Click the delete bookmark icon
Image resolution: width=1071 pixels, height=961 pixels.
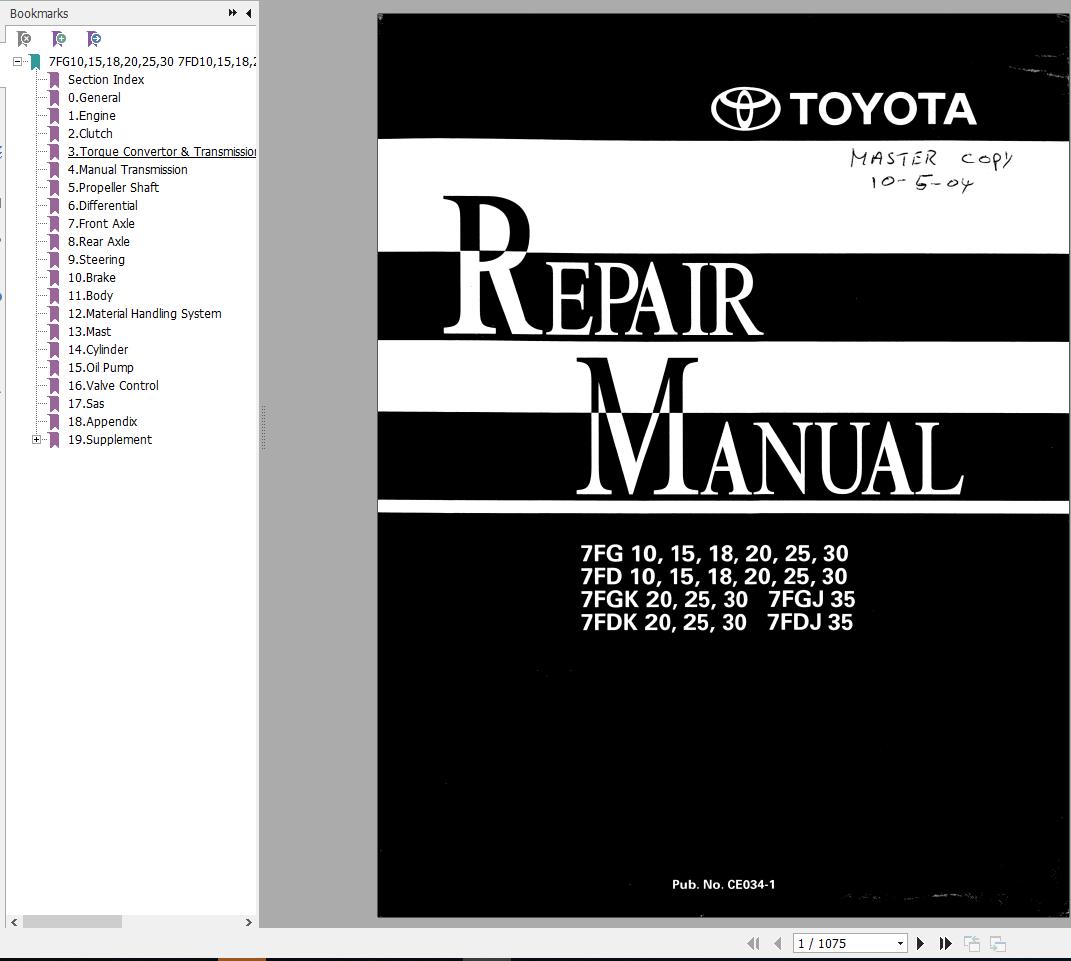tap(25, 39)
